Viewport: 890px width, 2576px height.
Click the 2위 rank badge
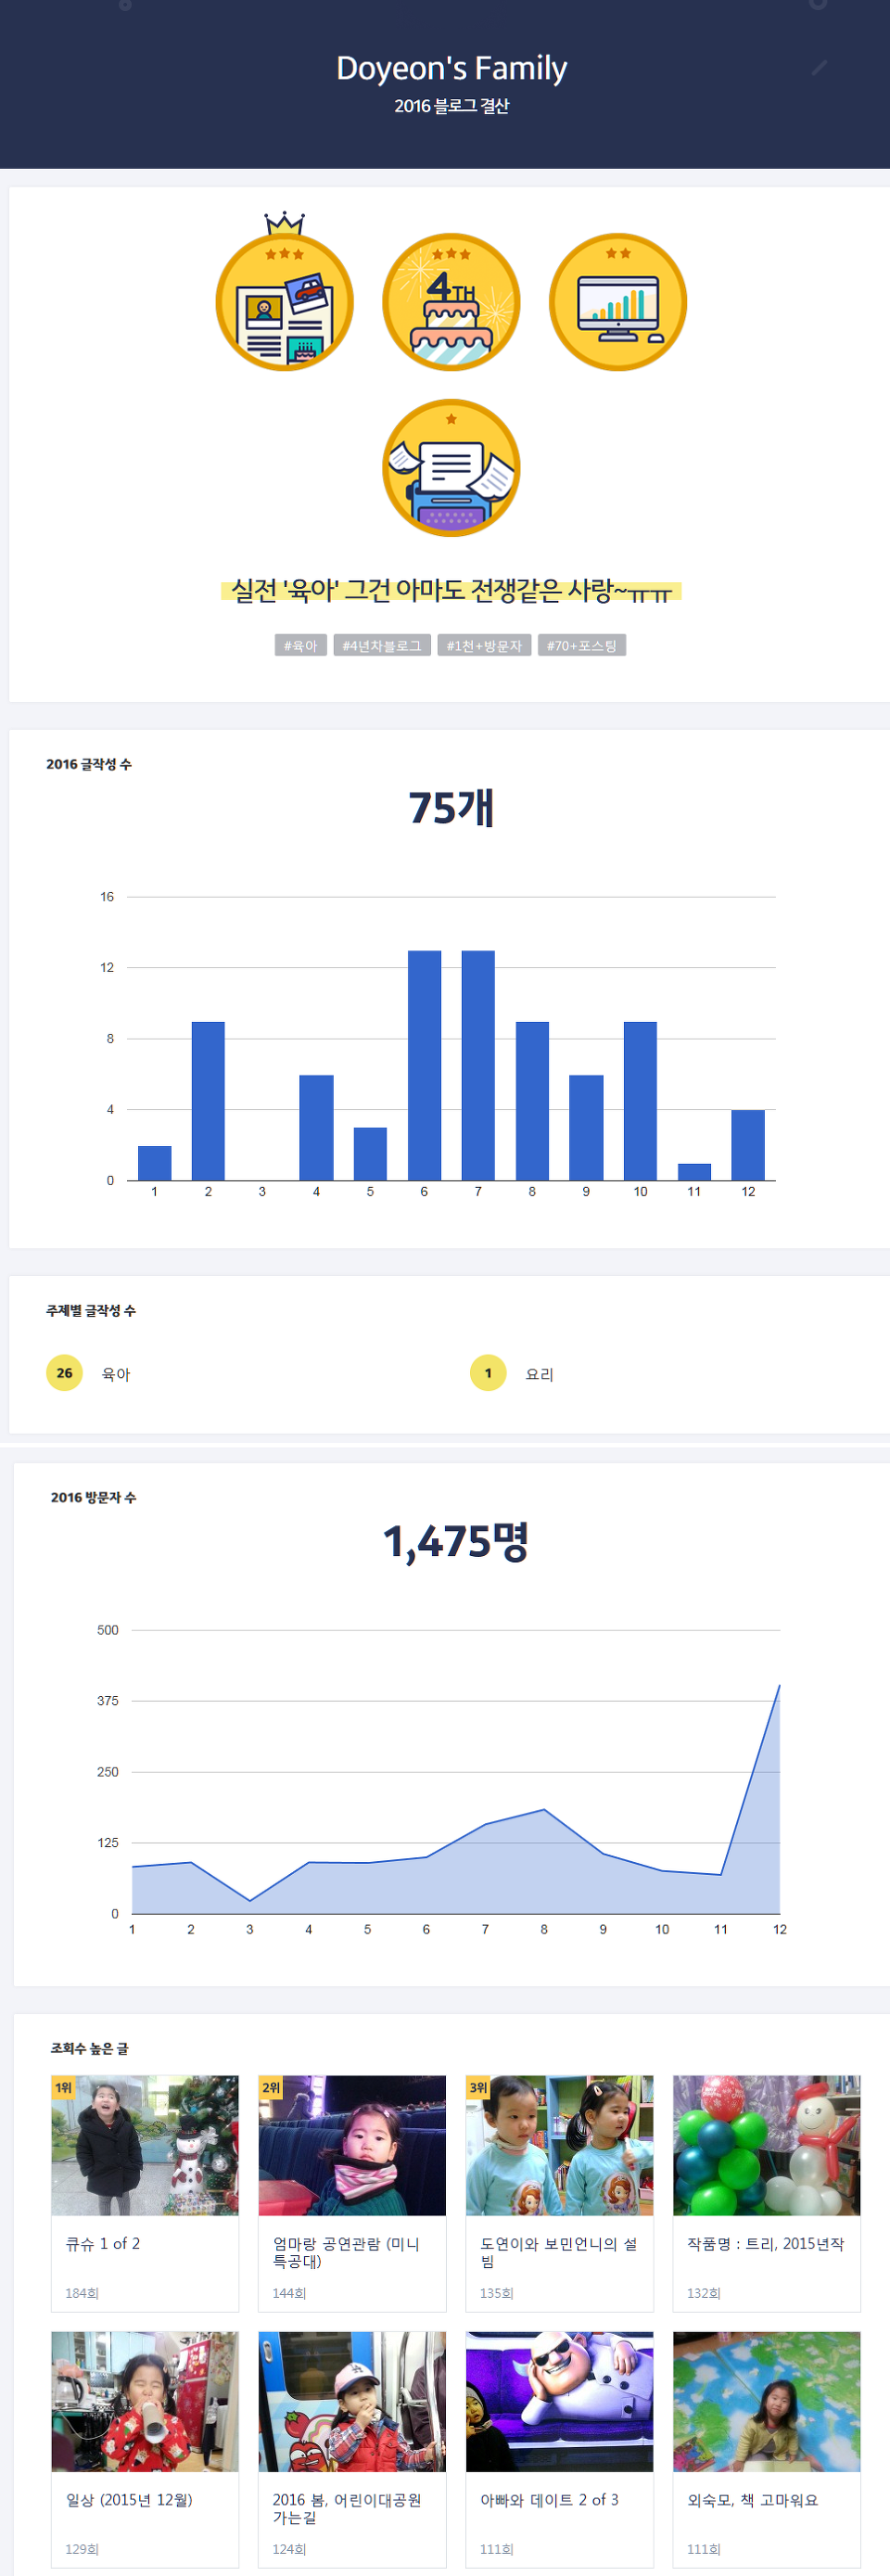click(271, 2087)
